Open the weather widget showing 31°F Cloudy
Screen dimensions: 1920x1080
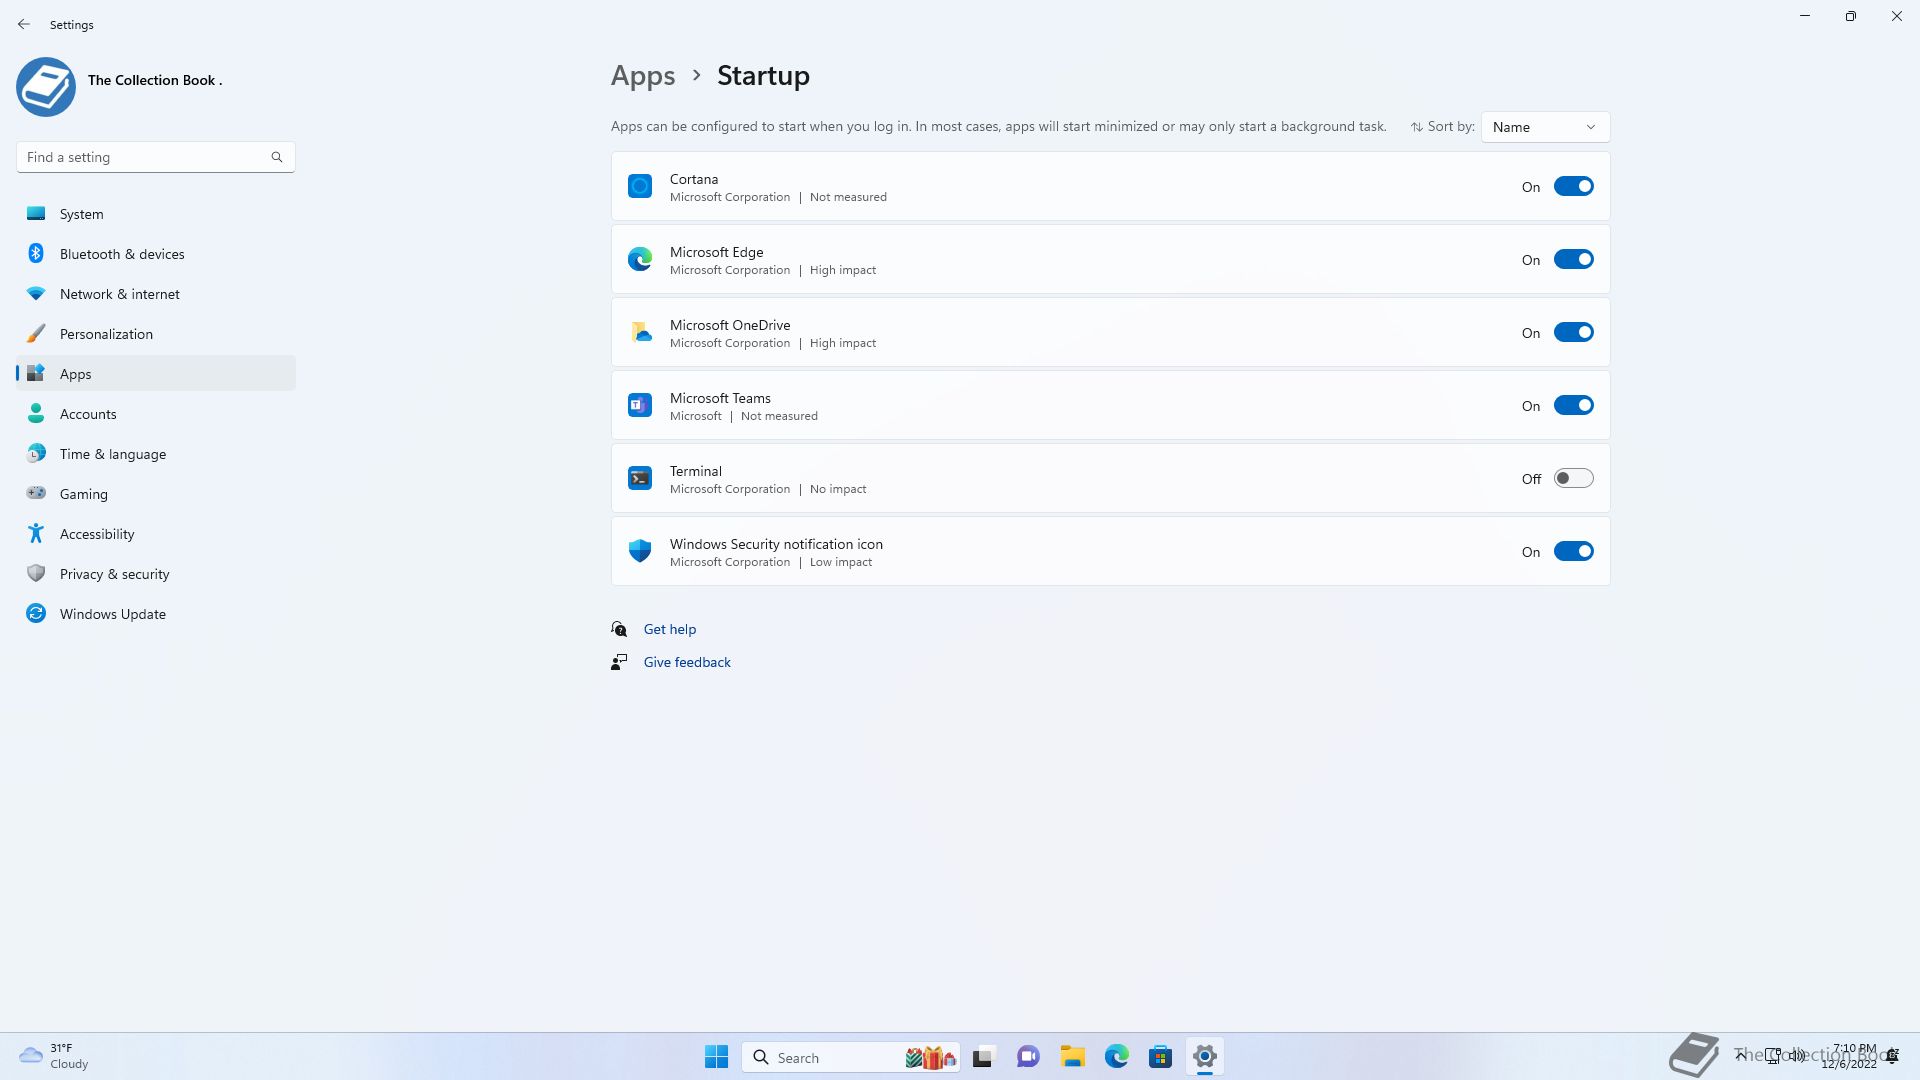point(55,1056)
